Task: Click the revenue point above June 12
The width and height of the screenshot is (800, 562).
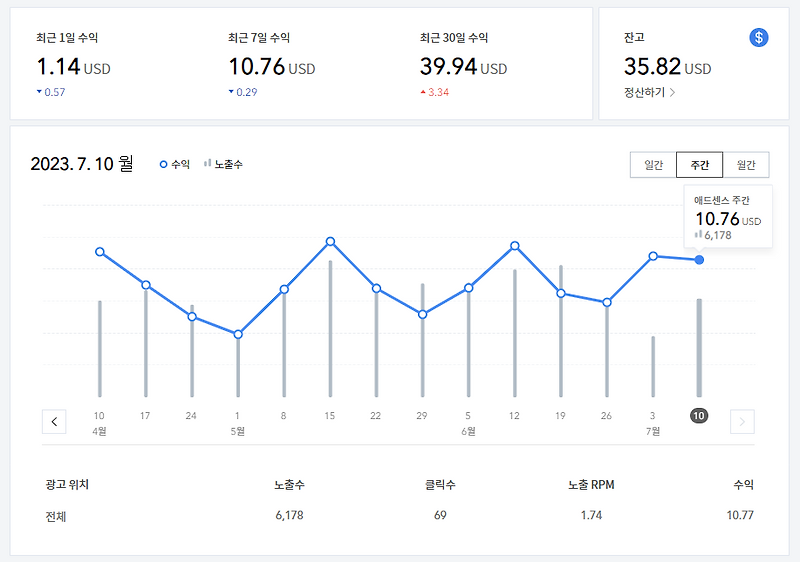Action: click(514, 246)
